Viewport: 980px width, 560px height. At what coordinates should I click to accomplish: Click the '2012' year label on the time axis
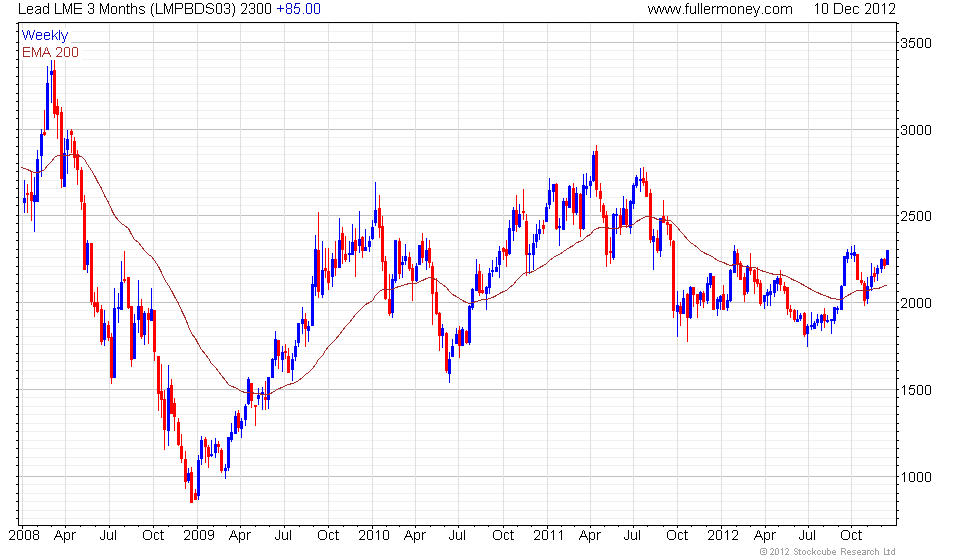click(x=722, y=536)
